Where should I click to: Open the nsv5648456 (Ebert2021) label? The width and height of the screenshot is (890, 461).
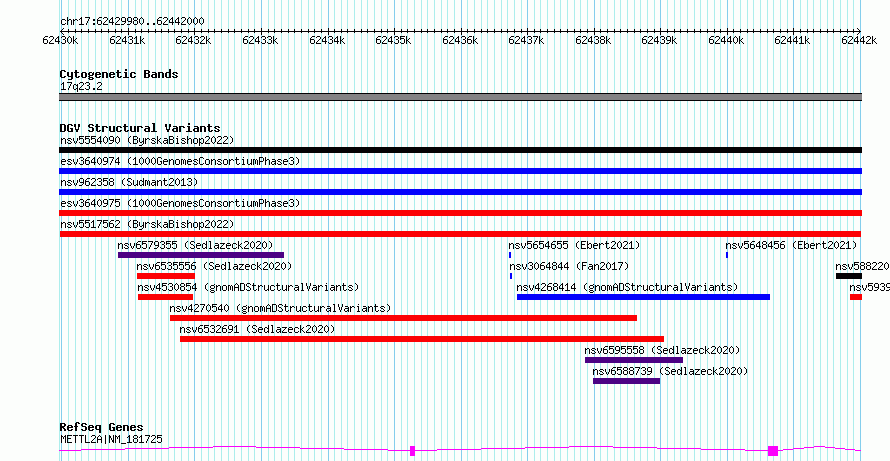(x=791, y=245)
